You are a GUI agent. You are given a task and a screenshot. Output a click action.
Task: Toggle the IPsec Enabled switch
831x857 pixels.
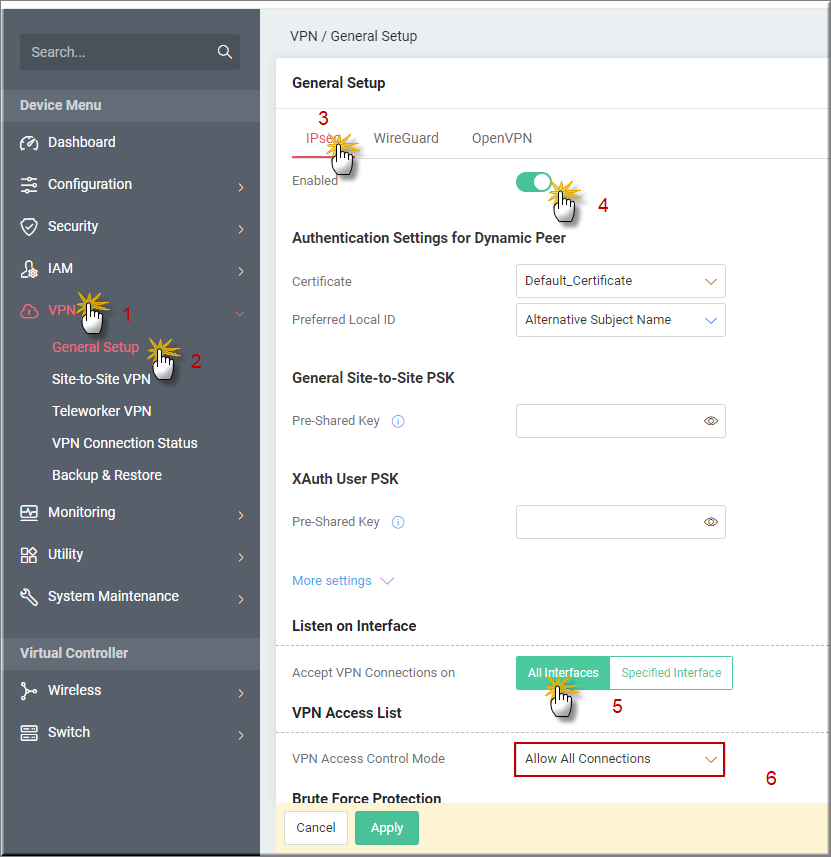[534, 182]
